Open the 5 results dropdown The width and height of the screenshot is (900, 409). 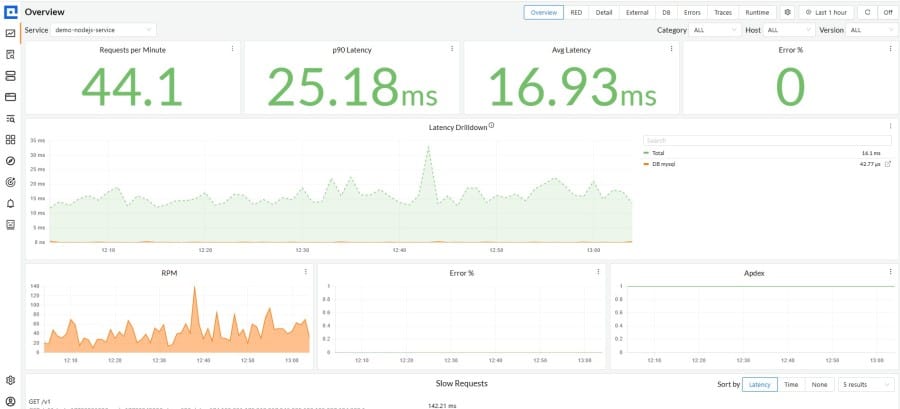tap(867, 384)
